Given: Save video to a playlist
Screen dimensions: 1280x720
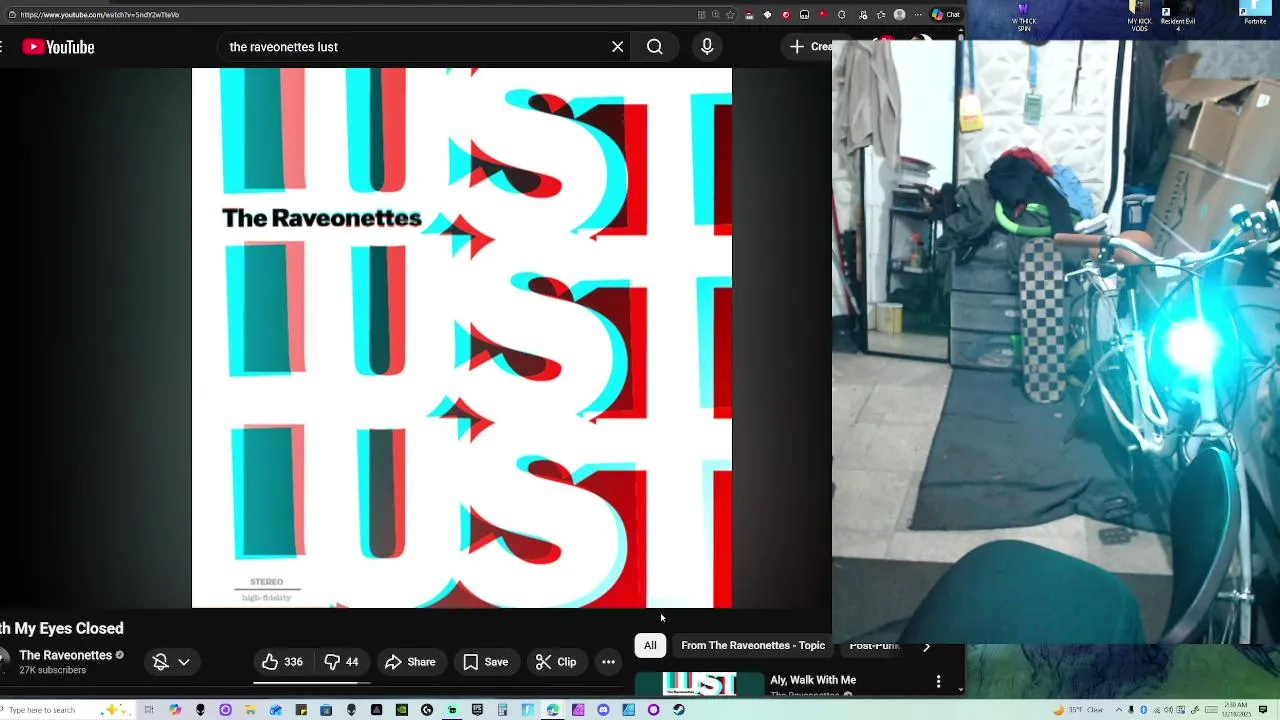Looking at the screenshot, I should (485, 662).
